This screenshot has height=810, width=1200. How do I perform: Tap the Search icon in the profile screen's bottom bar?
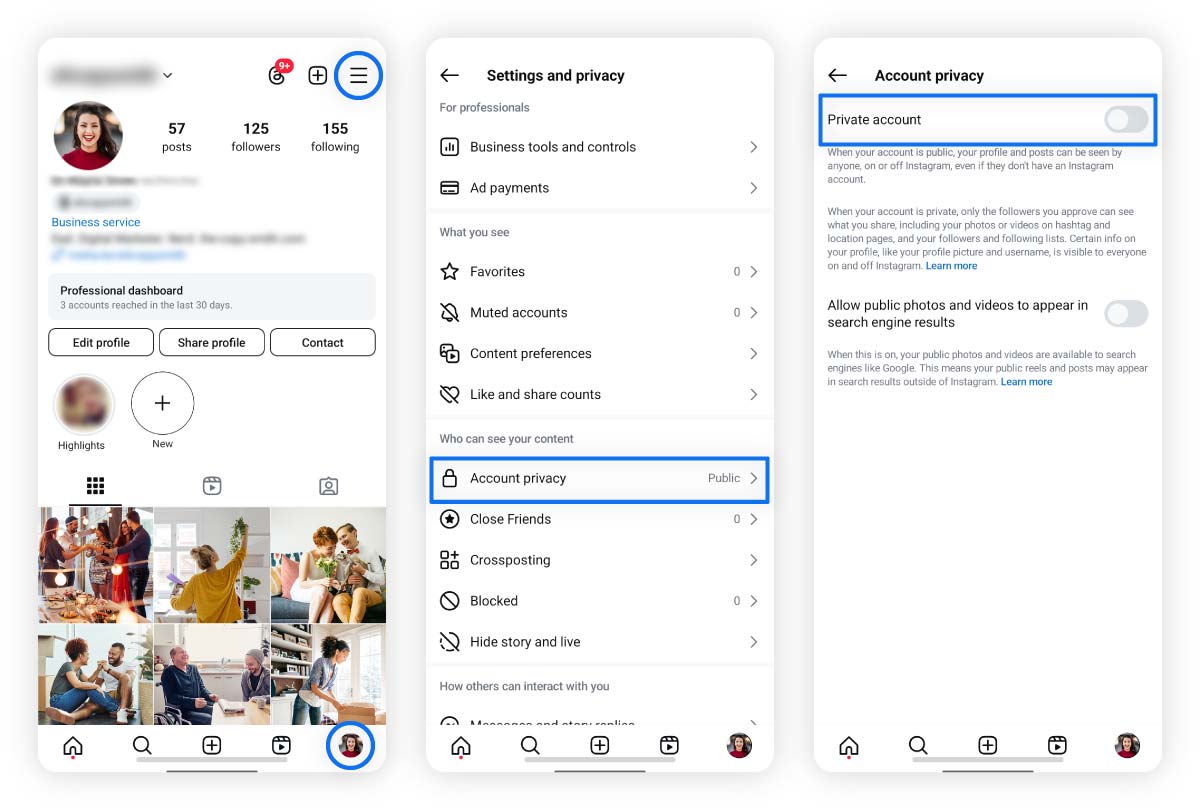142,745
